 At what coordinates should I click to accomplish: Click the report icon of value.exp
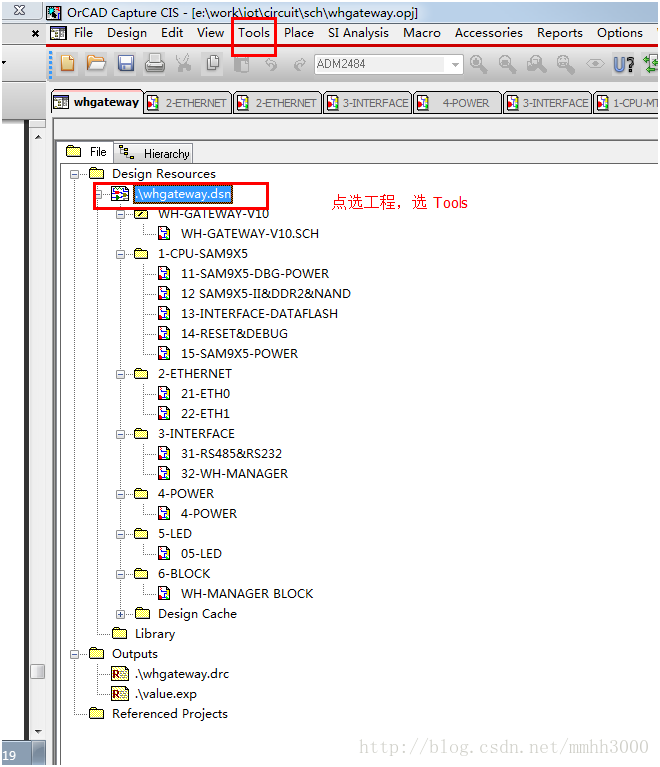pyautogui.click(x=120, y=694)
